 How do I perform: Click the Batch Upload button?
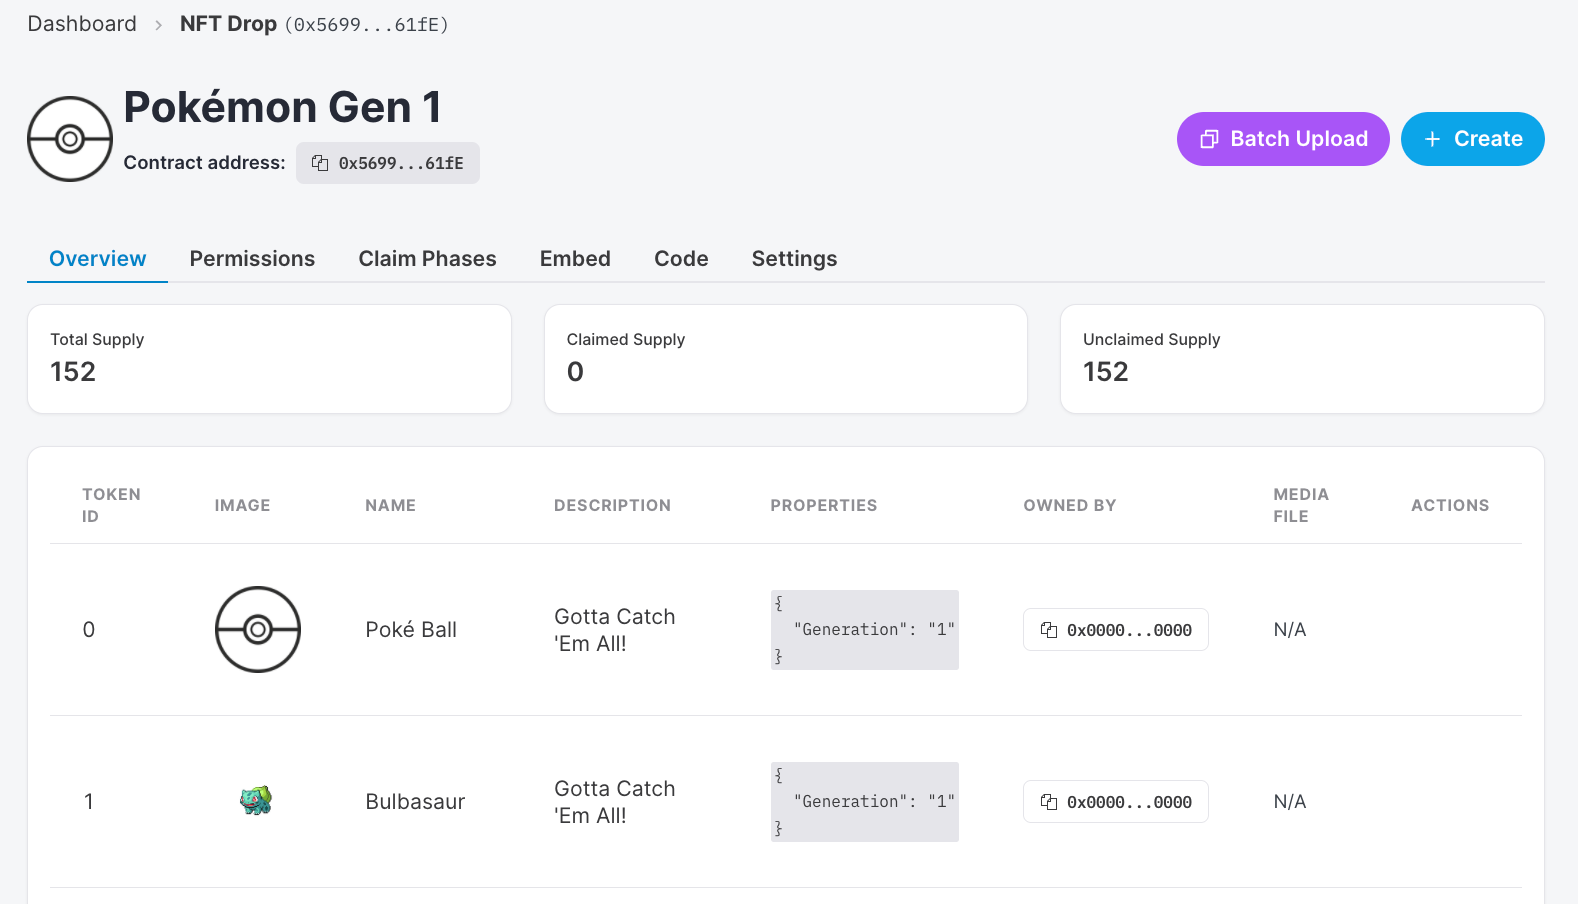[1282, 139]
